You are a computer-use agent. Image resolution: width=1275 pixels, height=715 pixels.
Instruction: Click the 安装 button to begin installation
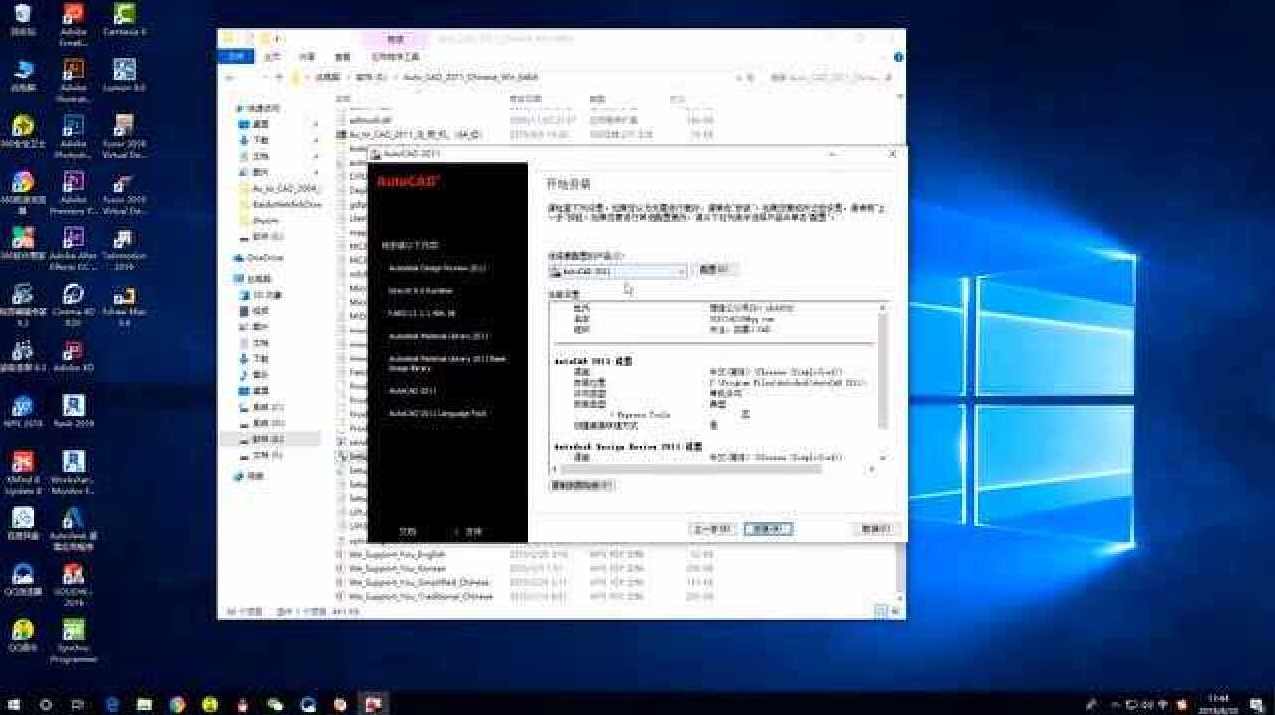768,528
